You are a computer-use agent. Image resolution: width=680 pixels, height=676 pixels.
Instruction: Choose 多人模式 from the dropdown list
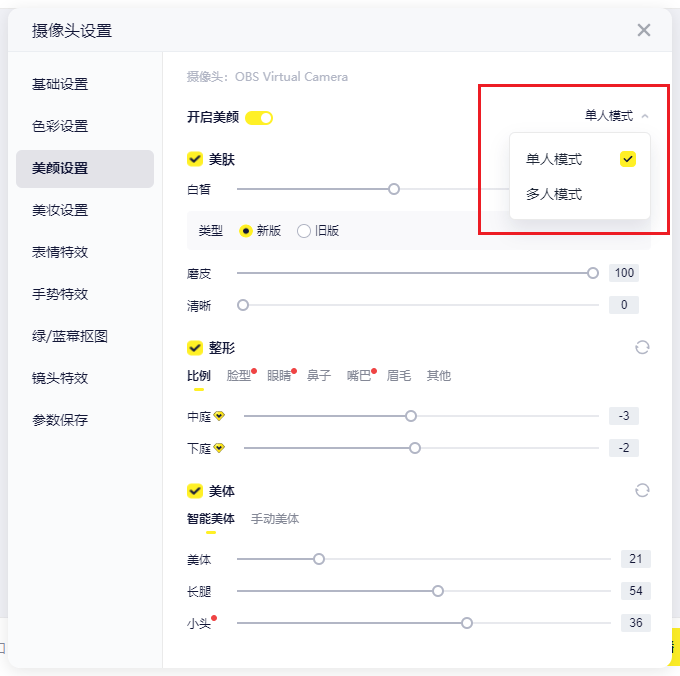pyautogui.click(x=554, y=194)
